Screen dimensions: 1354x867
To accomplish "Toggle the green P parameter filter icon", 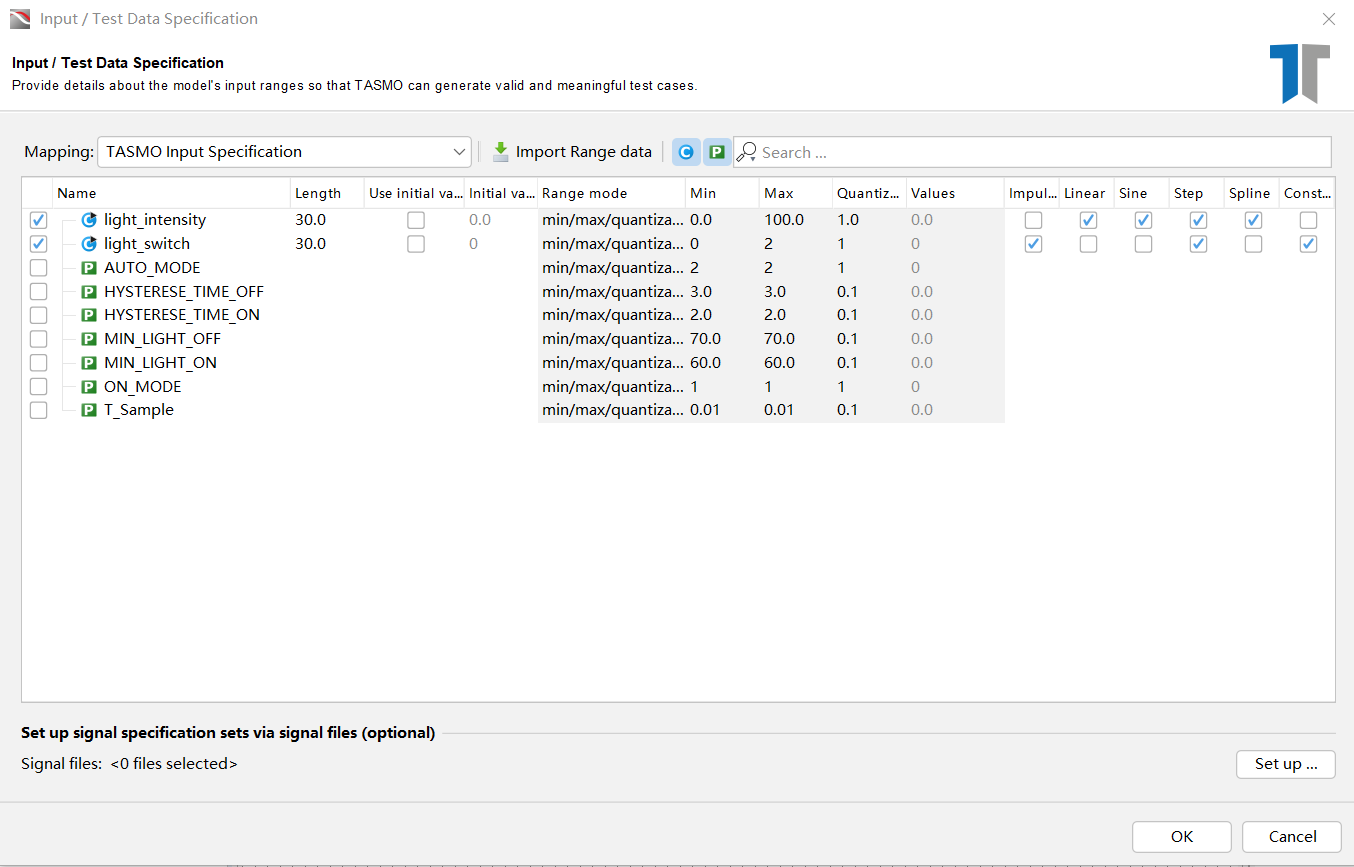I will coord(717,152).
